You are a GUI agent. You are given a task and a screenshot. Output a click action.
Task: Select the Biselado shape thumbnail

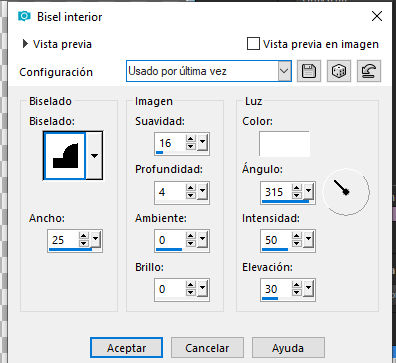click(65, 156)
